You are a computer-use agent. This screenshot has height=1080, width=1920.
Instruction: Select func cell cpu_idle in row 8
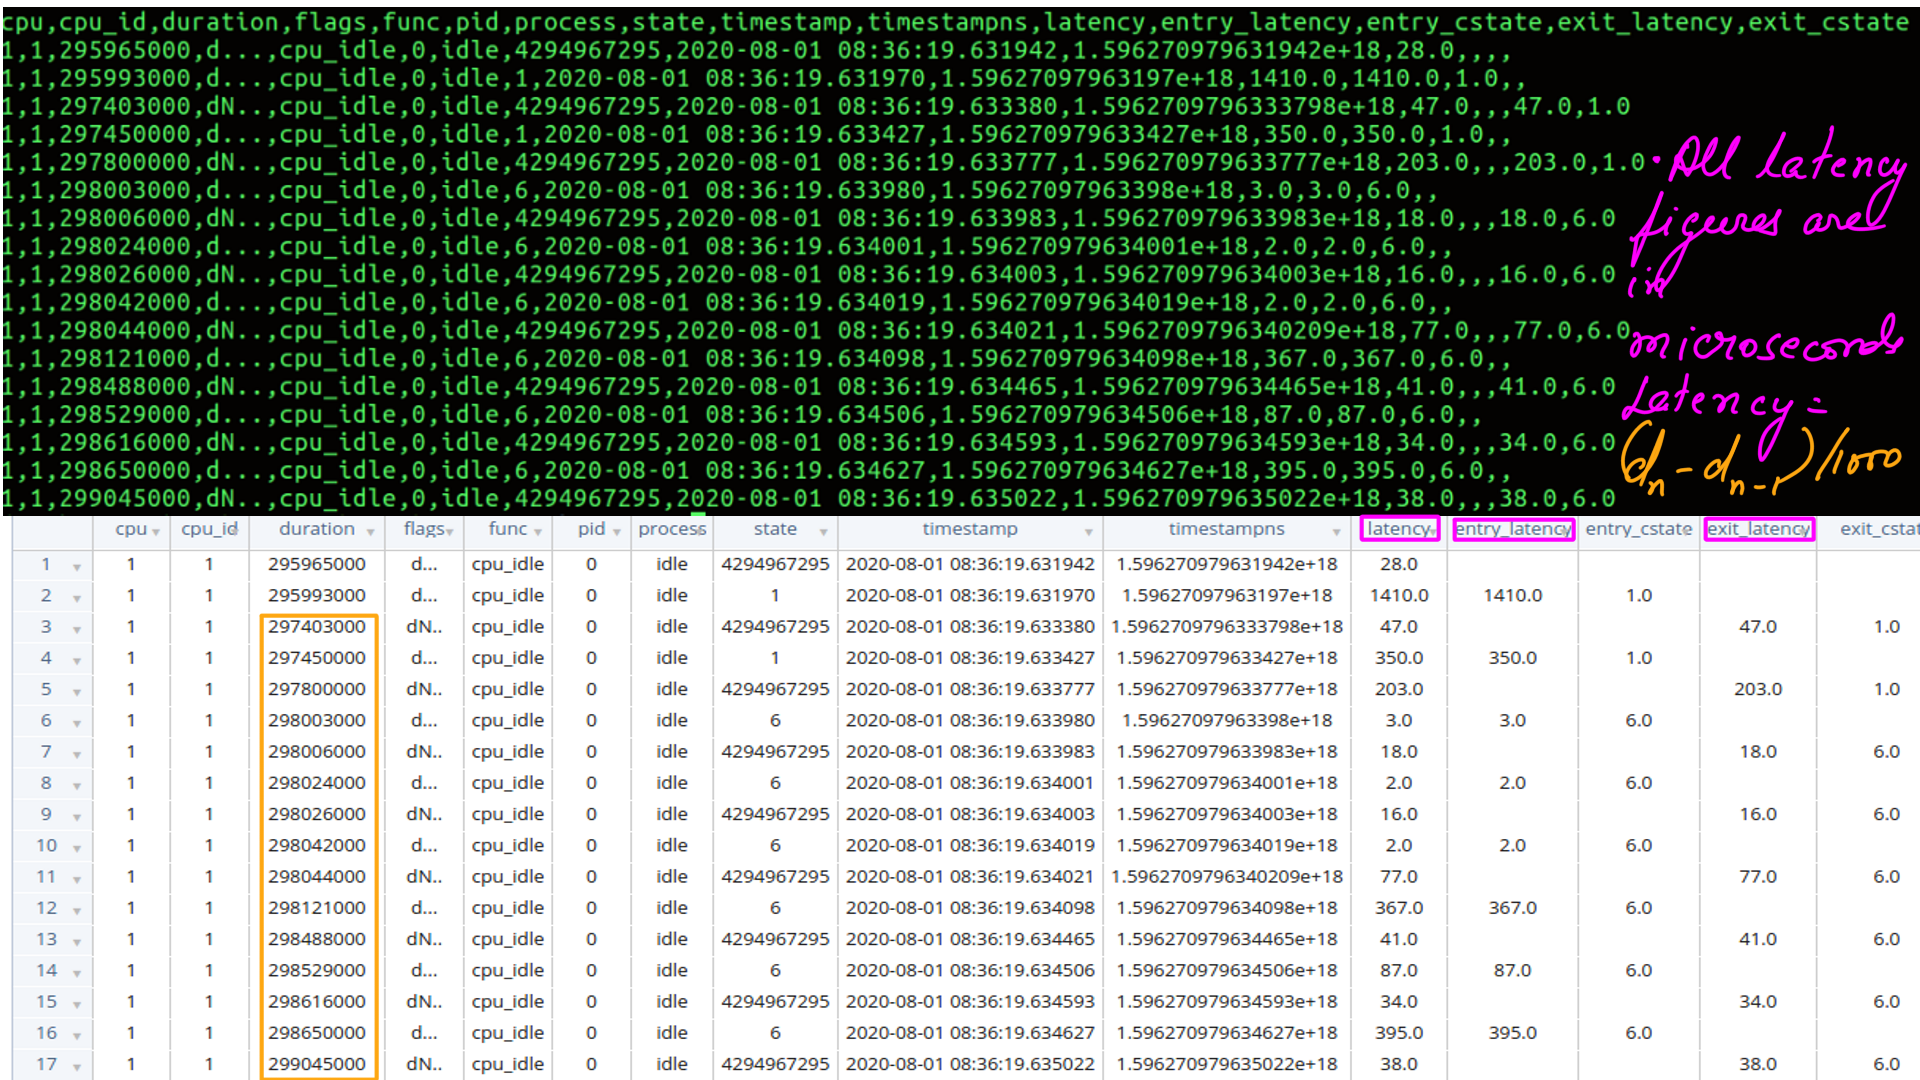coord(508,783)
